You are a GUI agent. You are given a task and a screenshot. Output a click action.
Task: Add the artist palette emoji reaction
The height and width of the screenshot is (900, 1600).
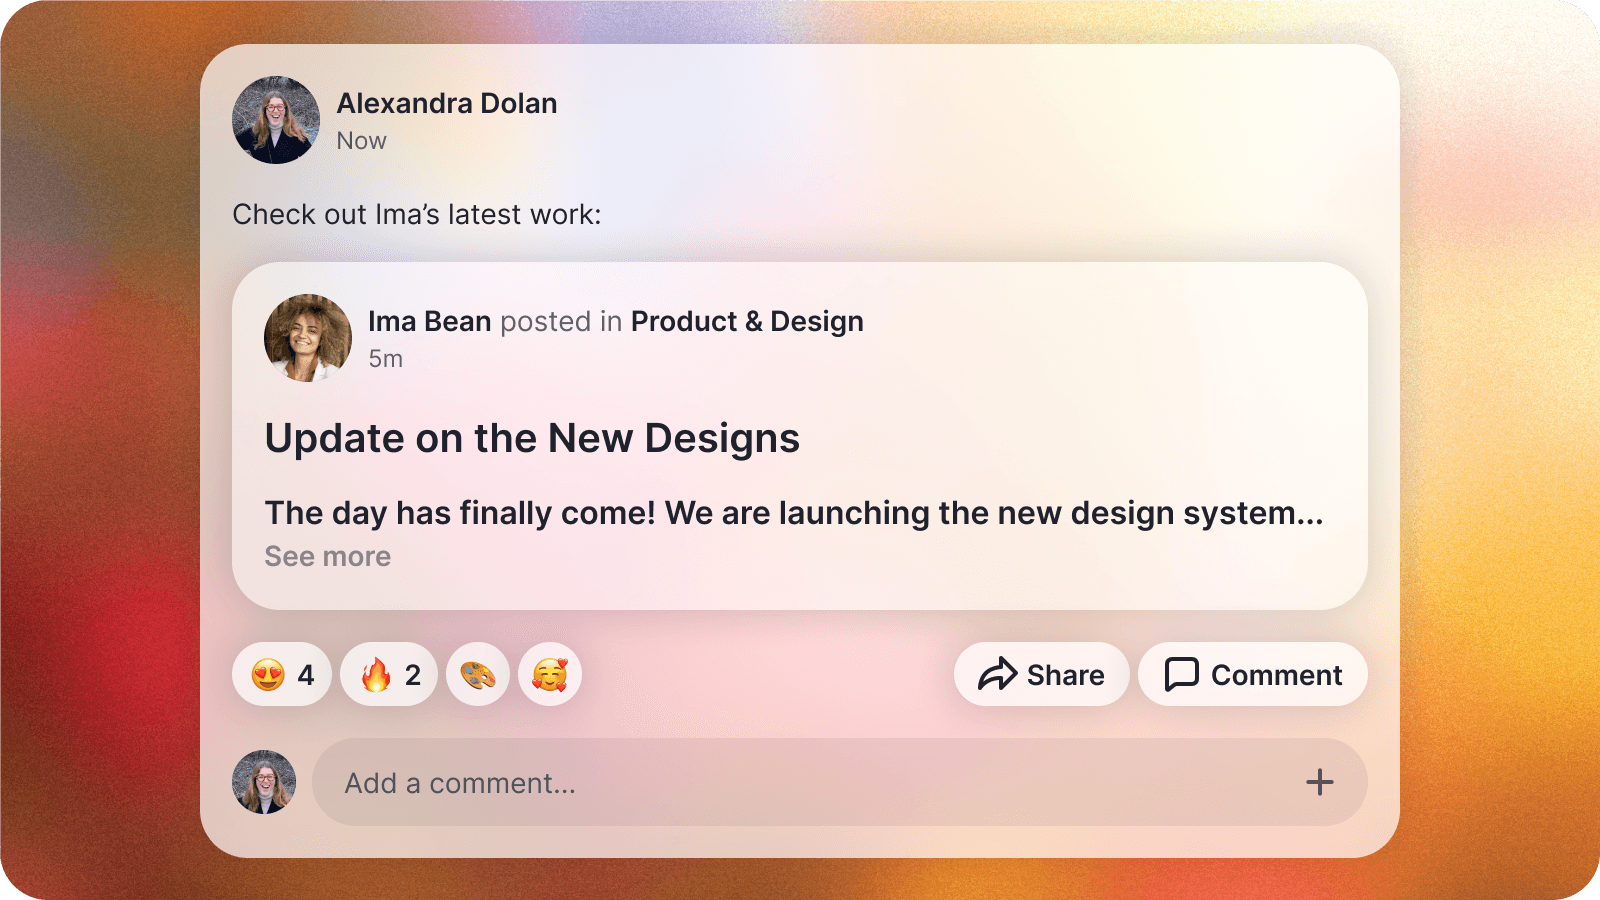478,675
